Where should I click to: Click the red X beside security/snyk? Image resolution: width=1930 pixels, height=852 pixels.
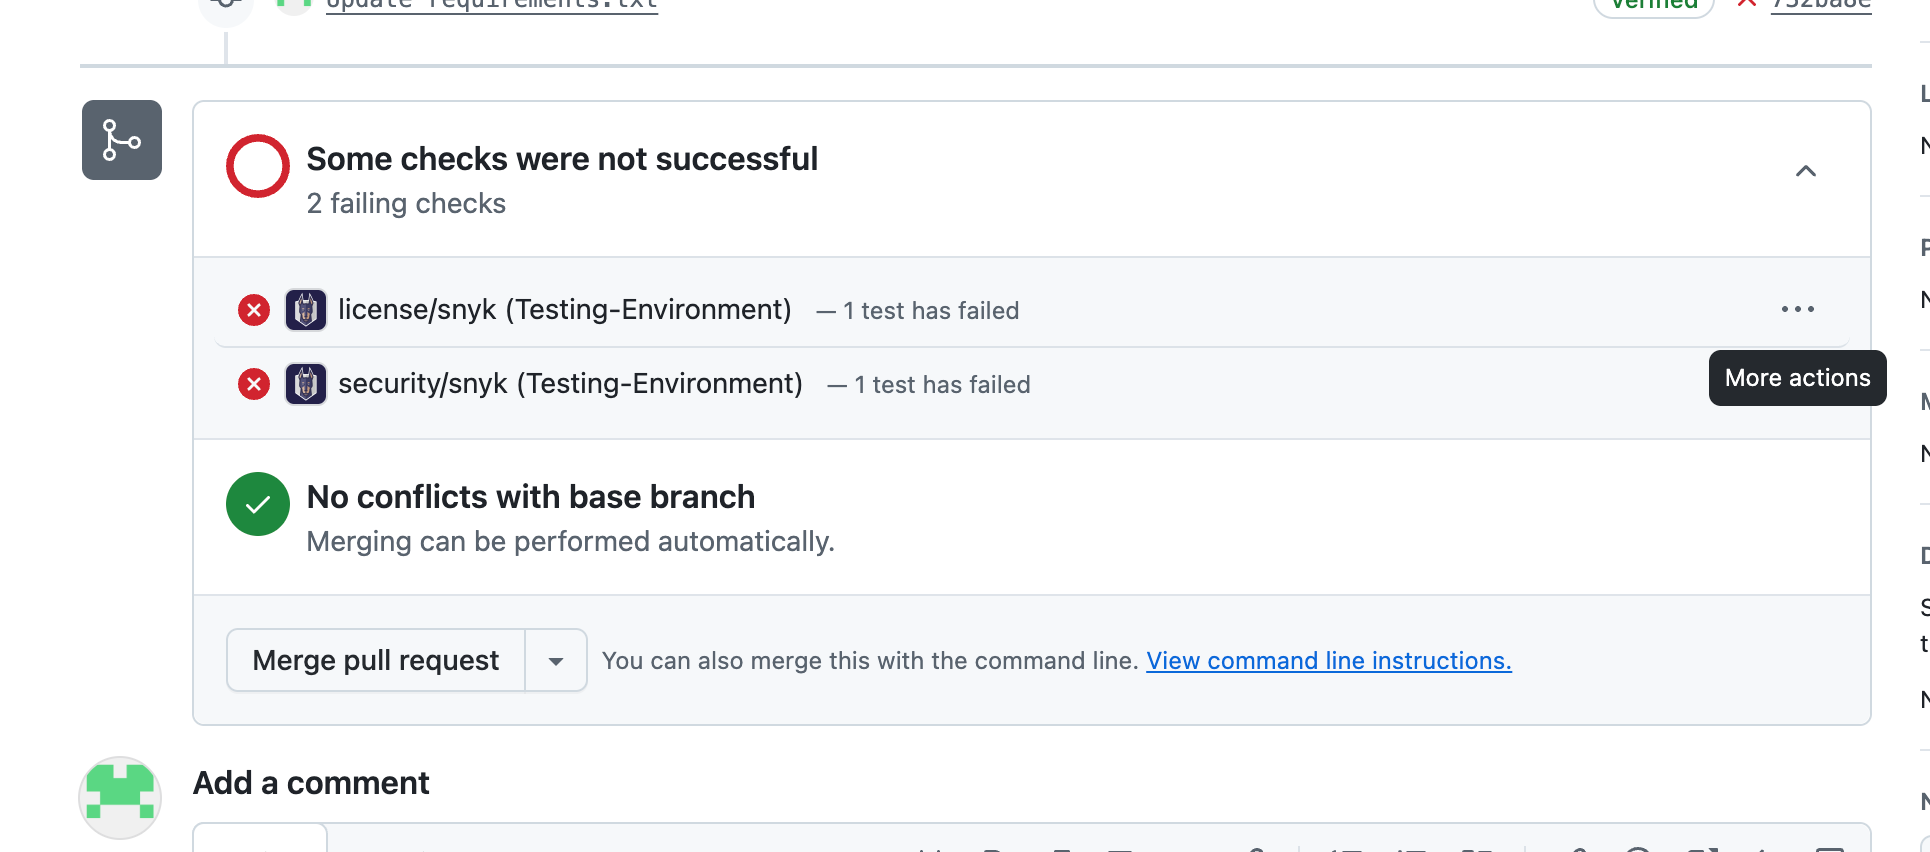click(254, 384)
